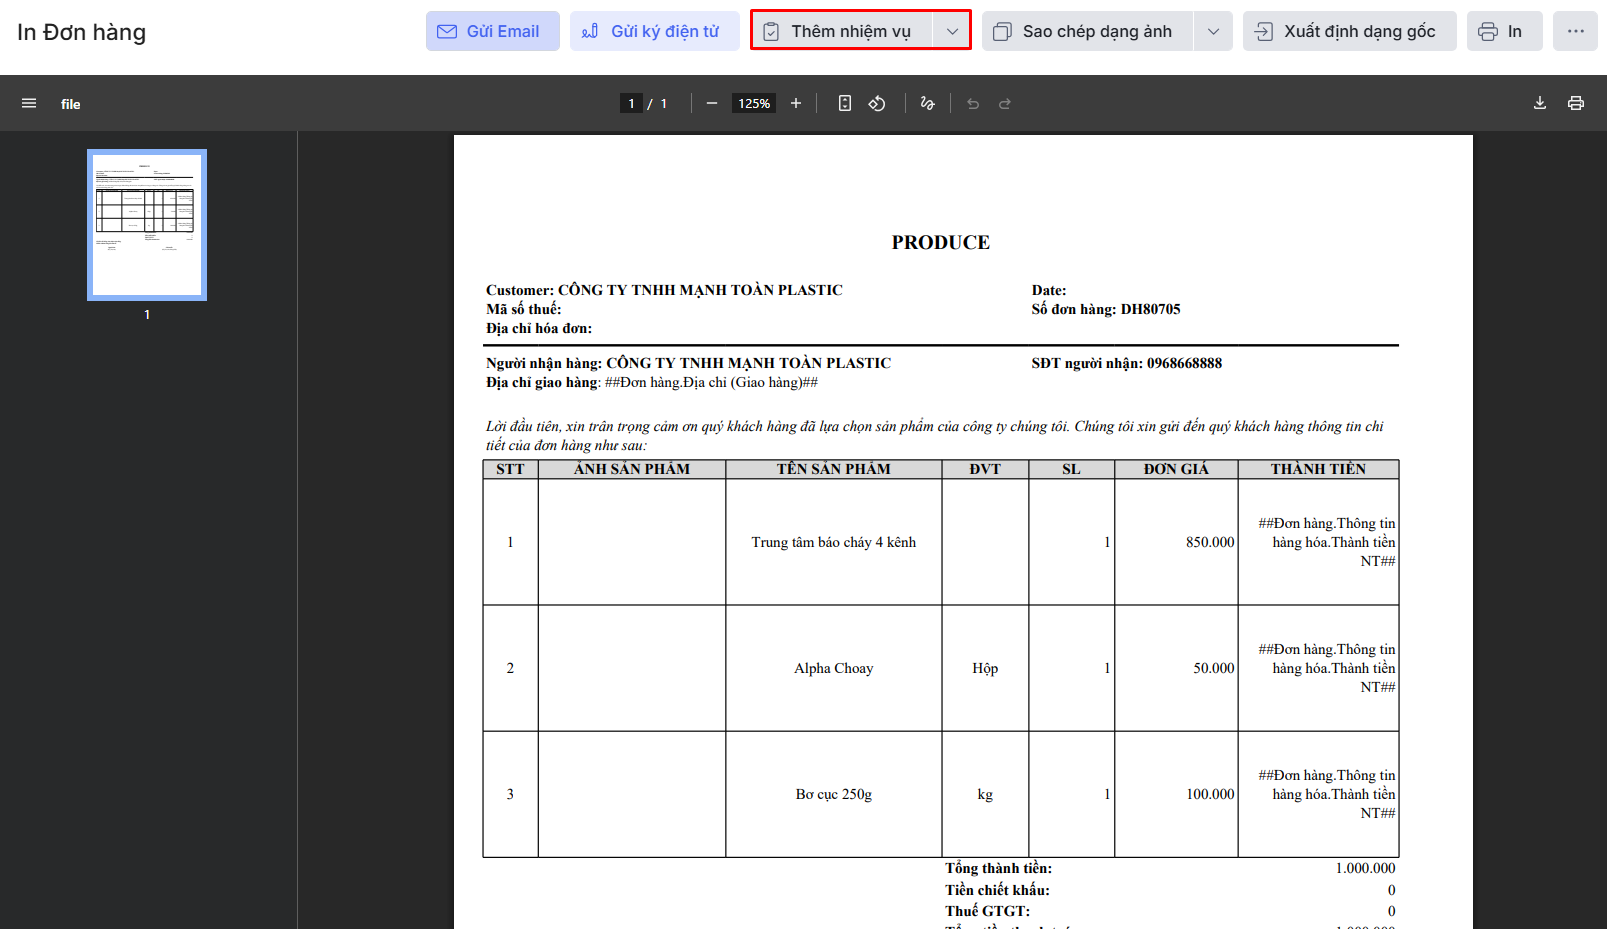This screenshot has height=929, width=1607.
Task: Expand the Thêm nhiệm vụ dropdown arrow
Action: coord(952,31)
